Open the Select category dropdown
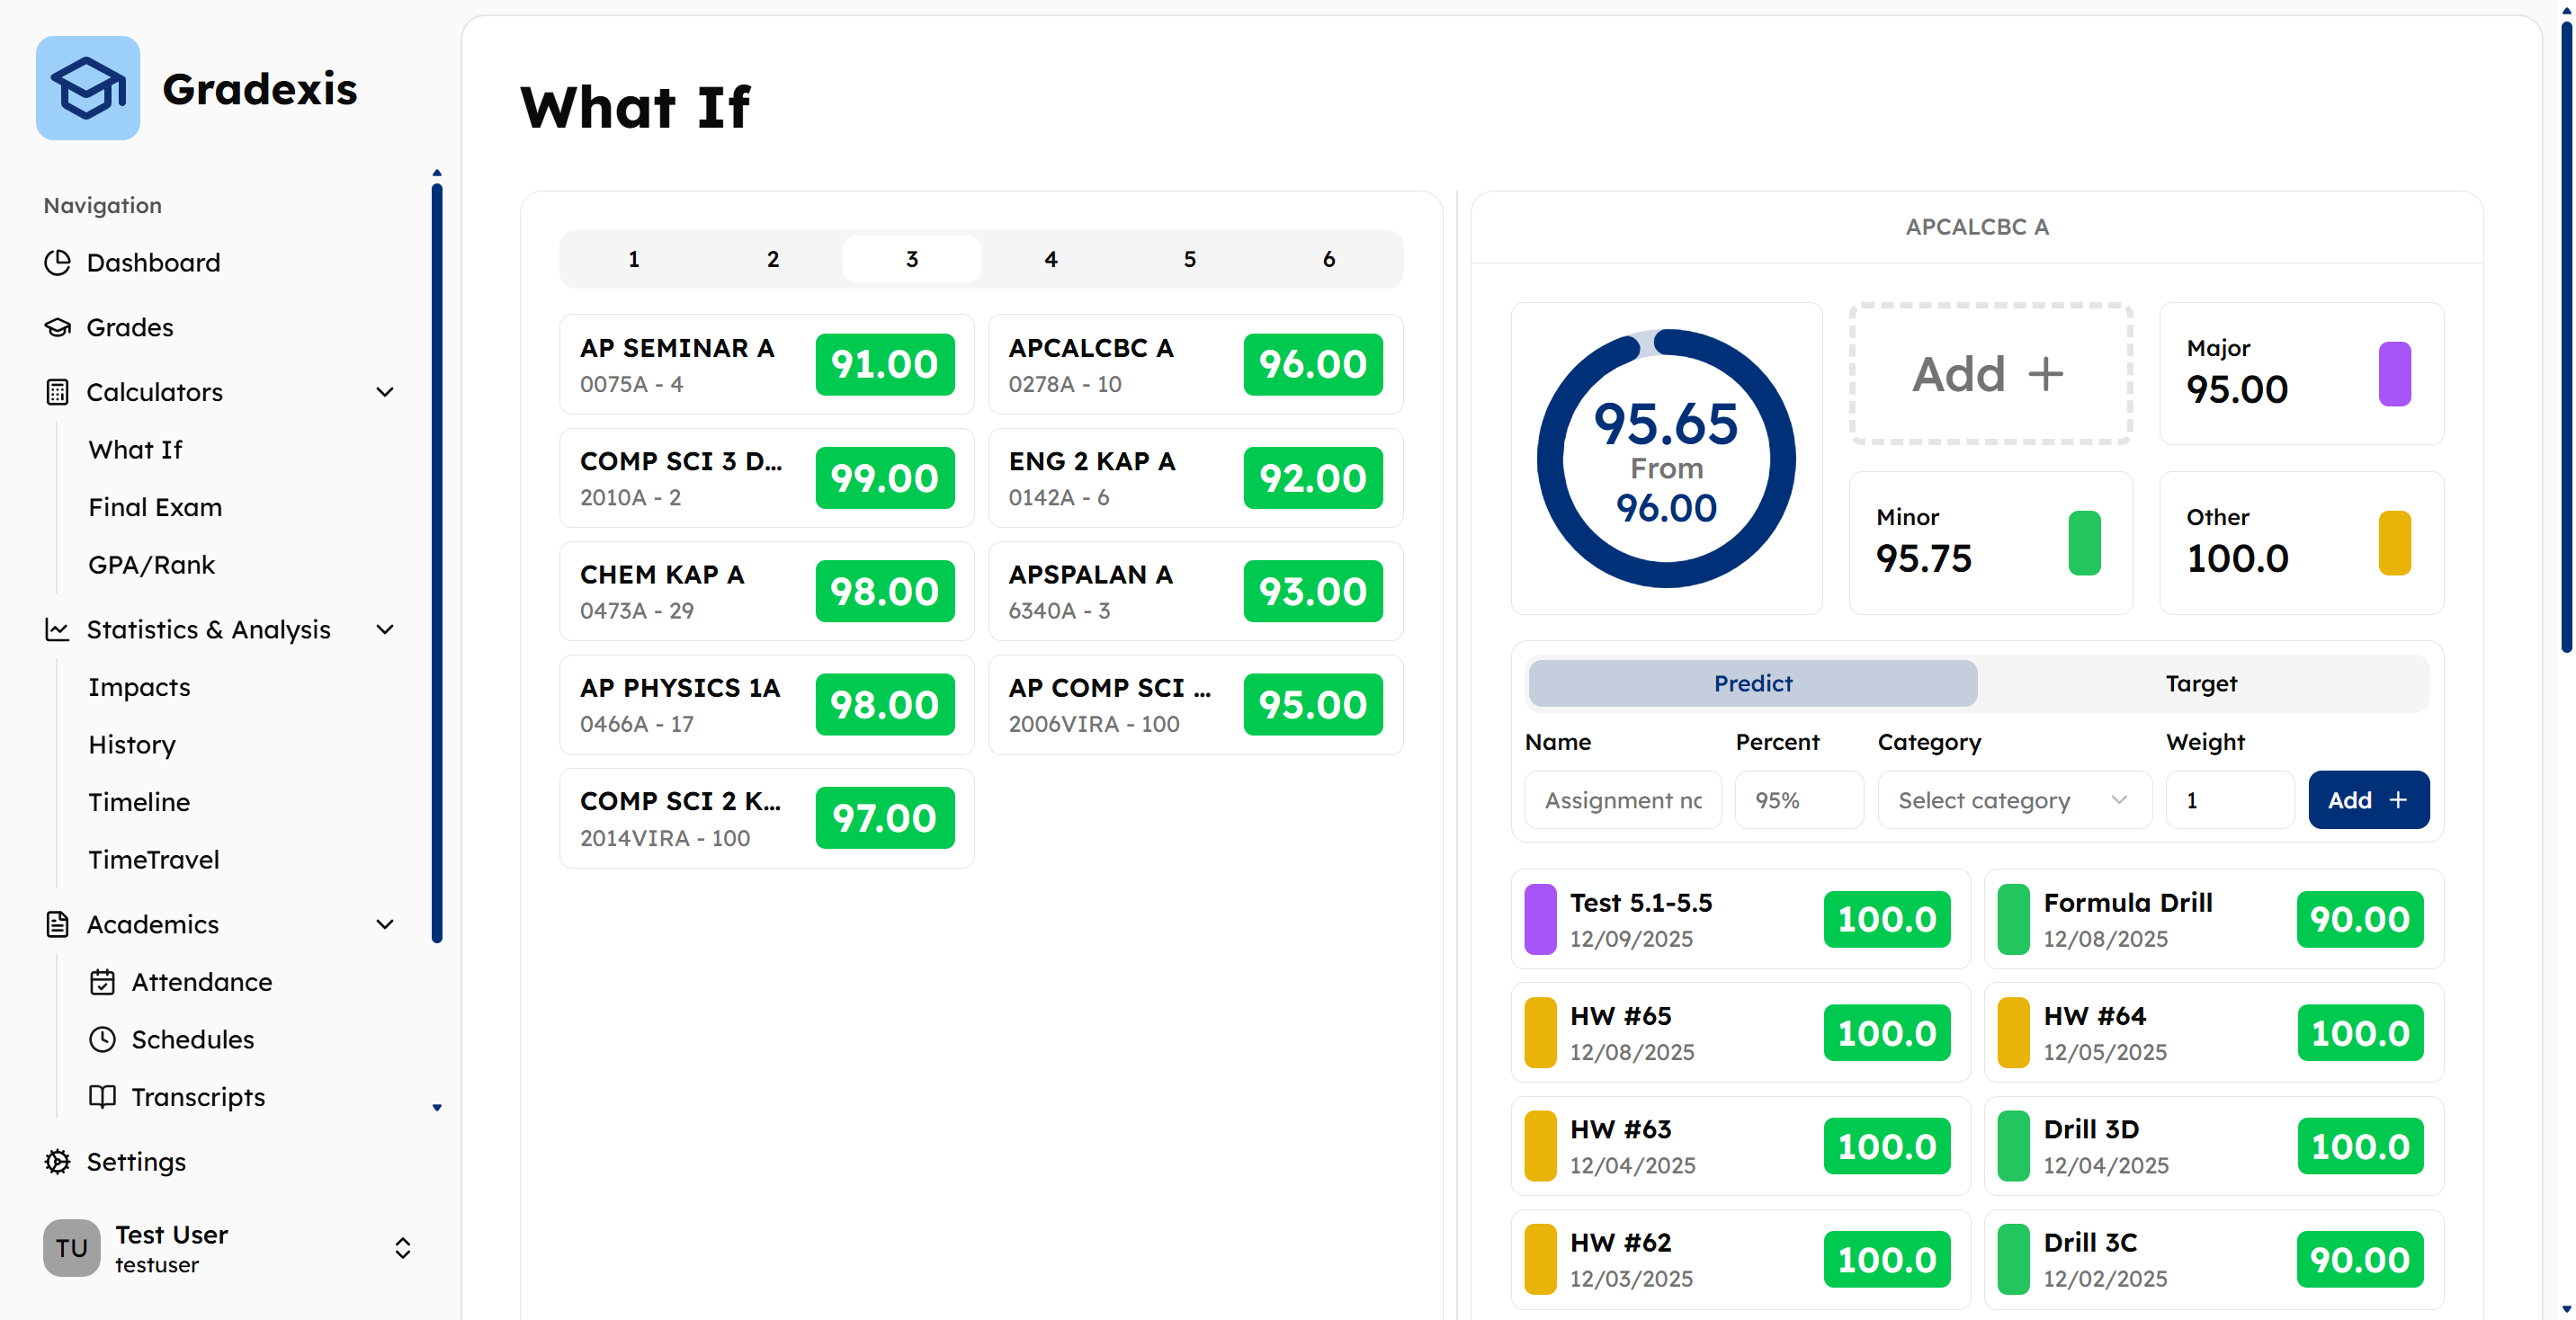2576x1320 pixels. (2014, 800)
